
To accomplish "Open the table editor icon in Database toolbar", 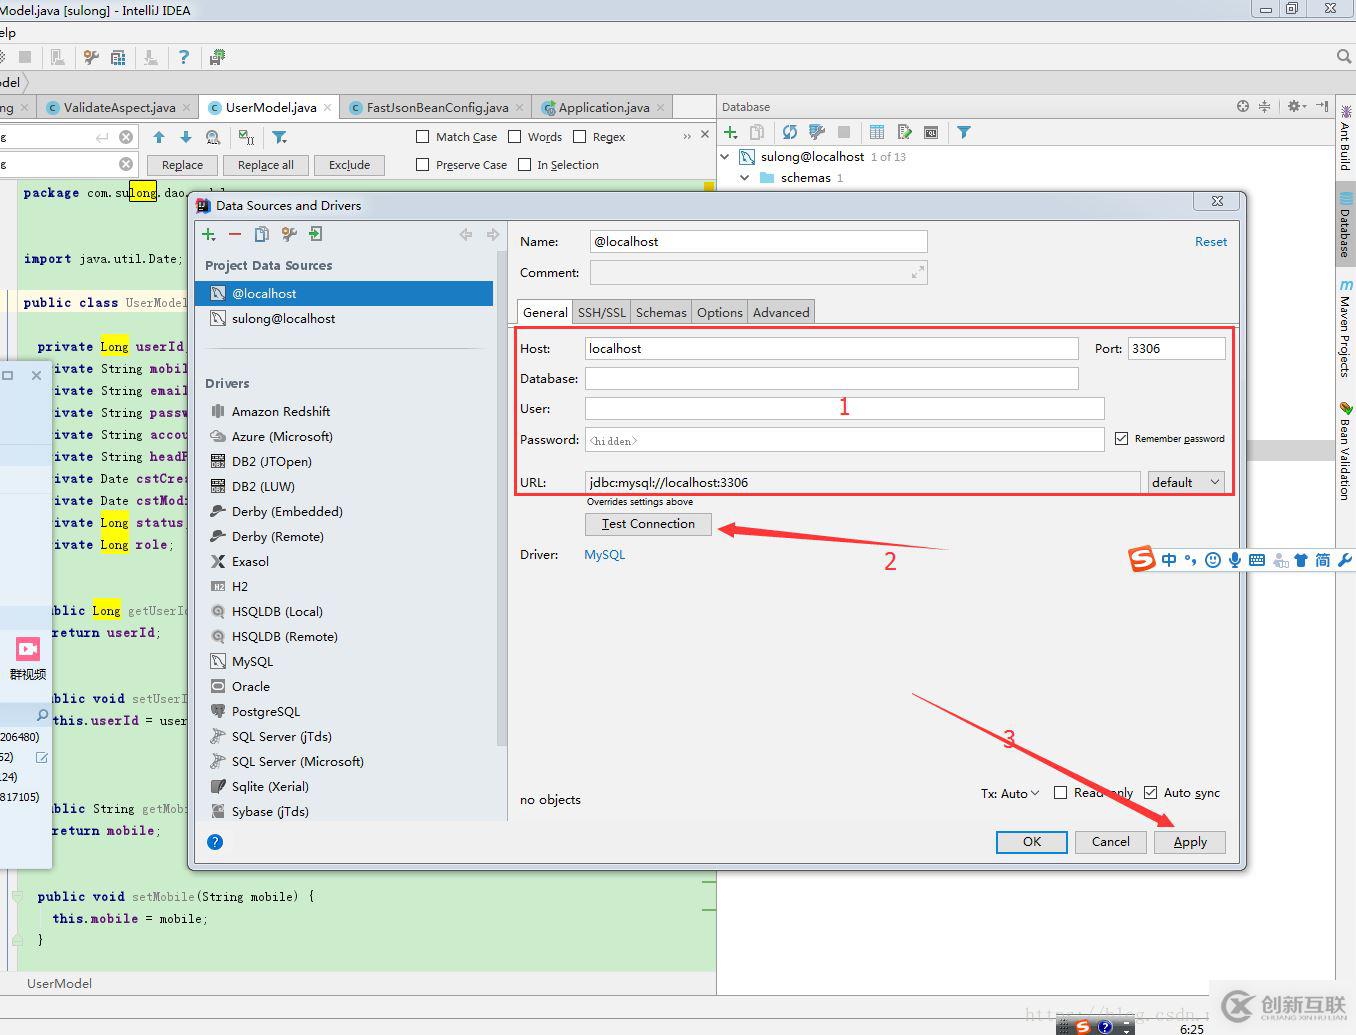I will tap(877, 132).
